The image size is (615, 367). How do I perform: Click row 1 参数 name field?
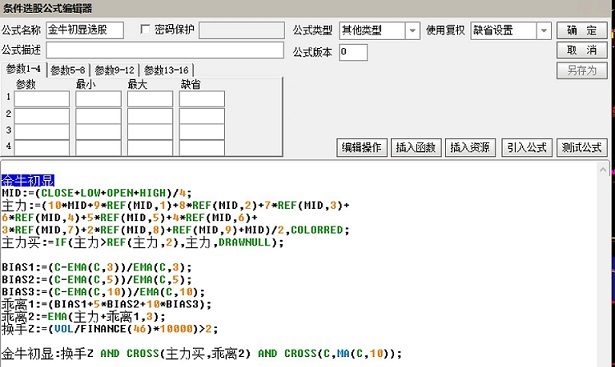[42, 99]
